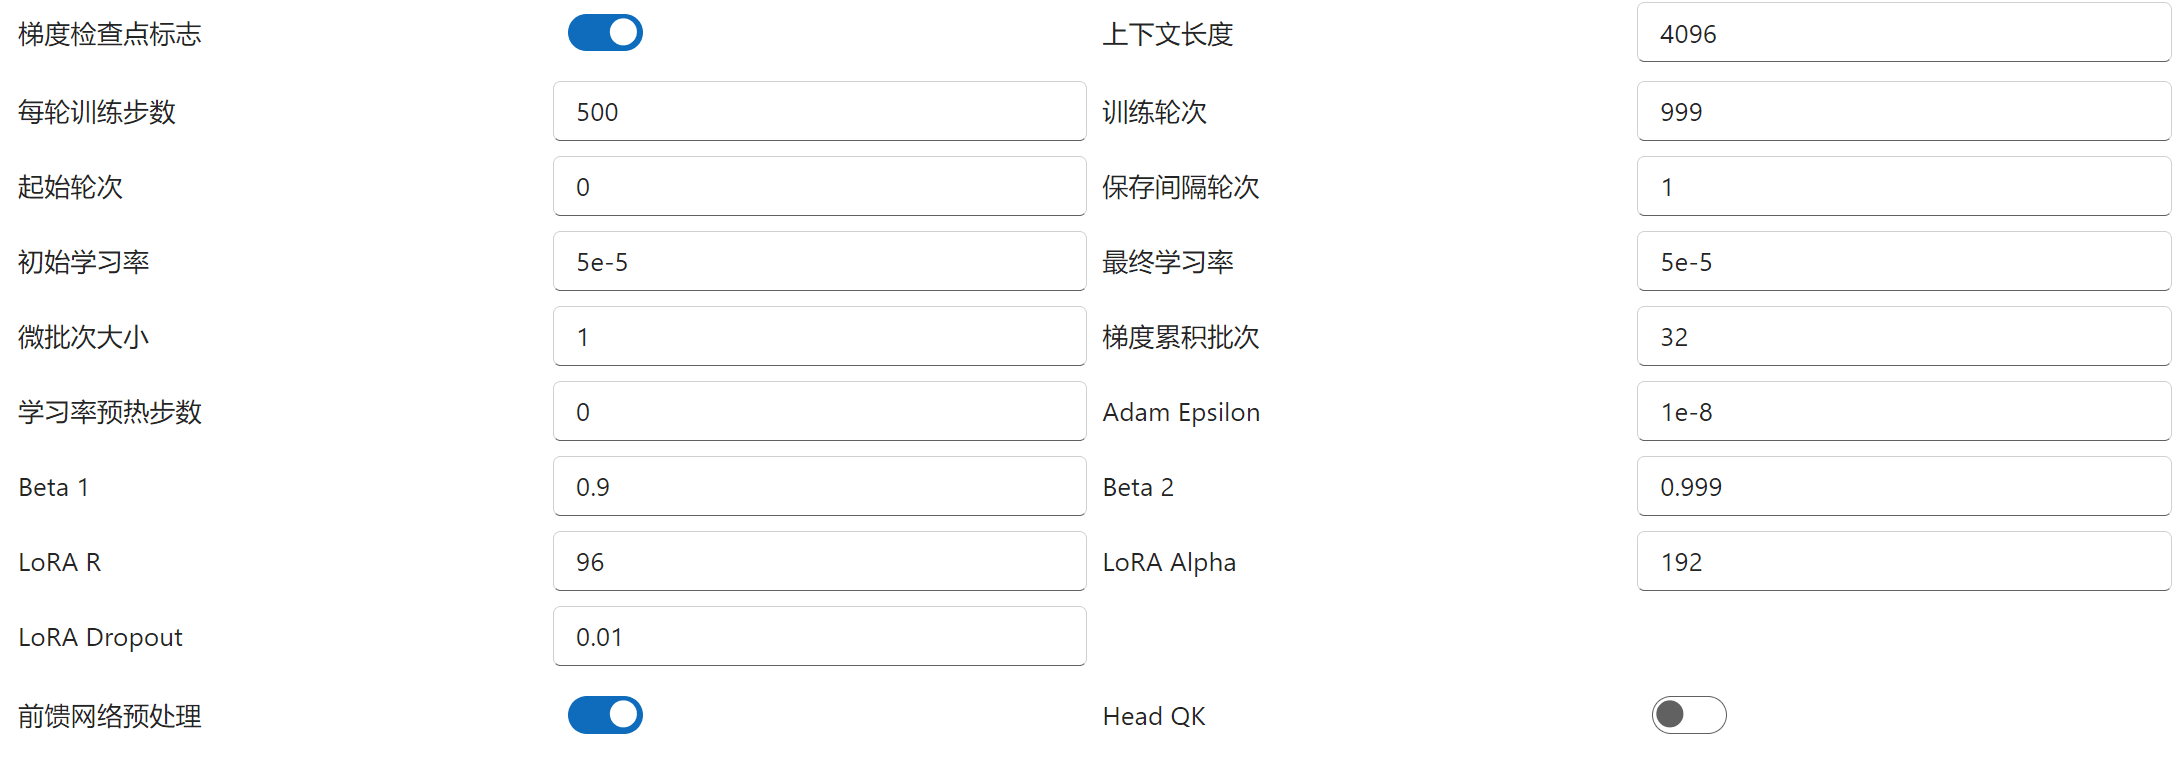Screen dimensions: 2176x764
Task: Select the Adam Epsilon input field
Action: point(1902,412)
